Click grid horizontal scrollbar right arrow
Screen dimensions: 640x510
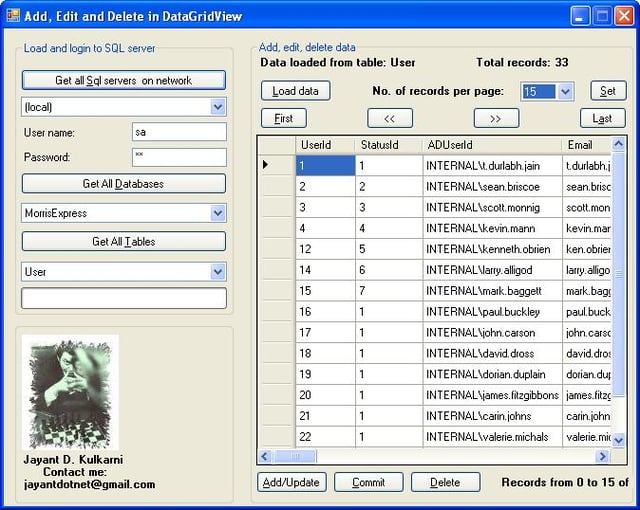[x=602, y=456]
